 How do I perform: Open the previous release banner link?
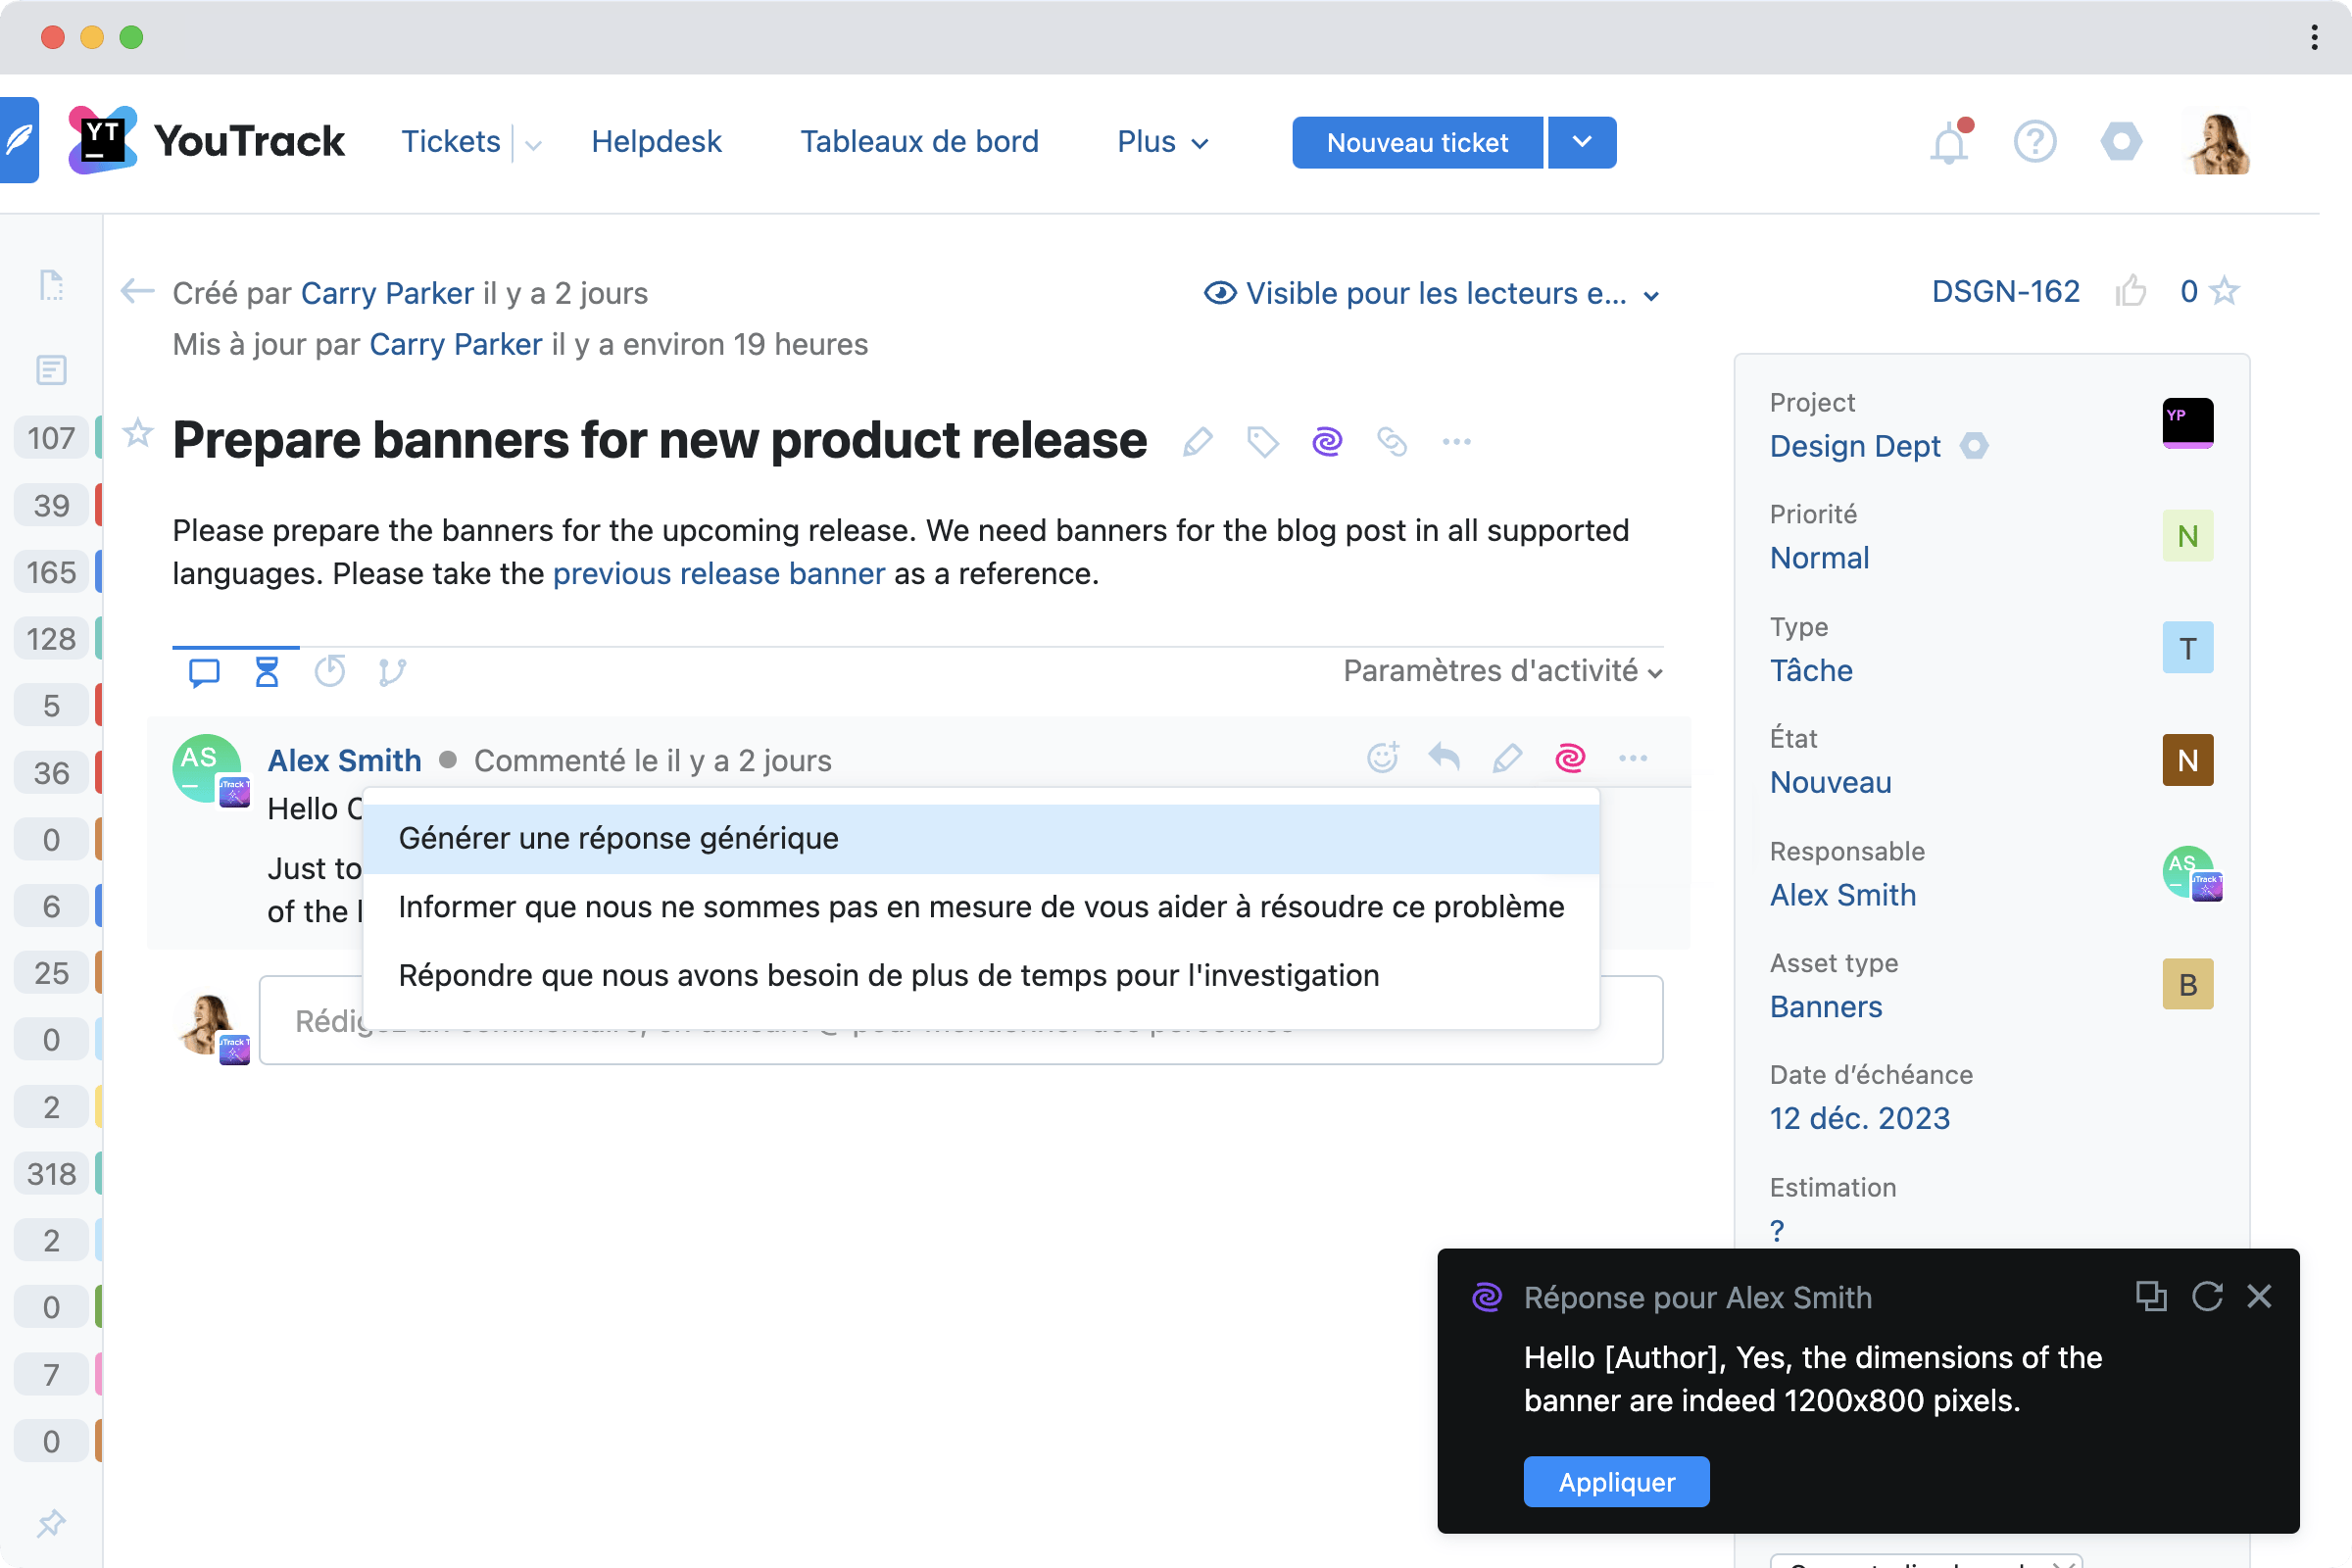pyautogui.click(x=718, y=574)
